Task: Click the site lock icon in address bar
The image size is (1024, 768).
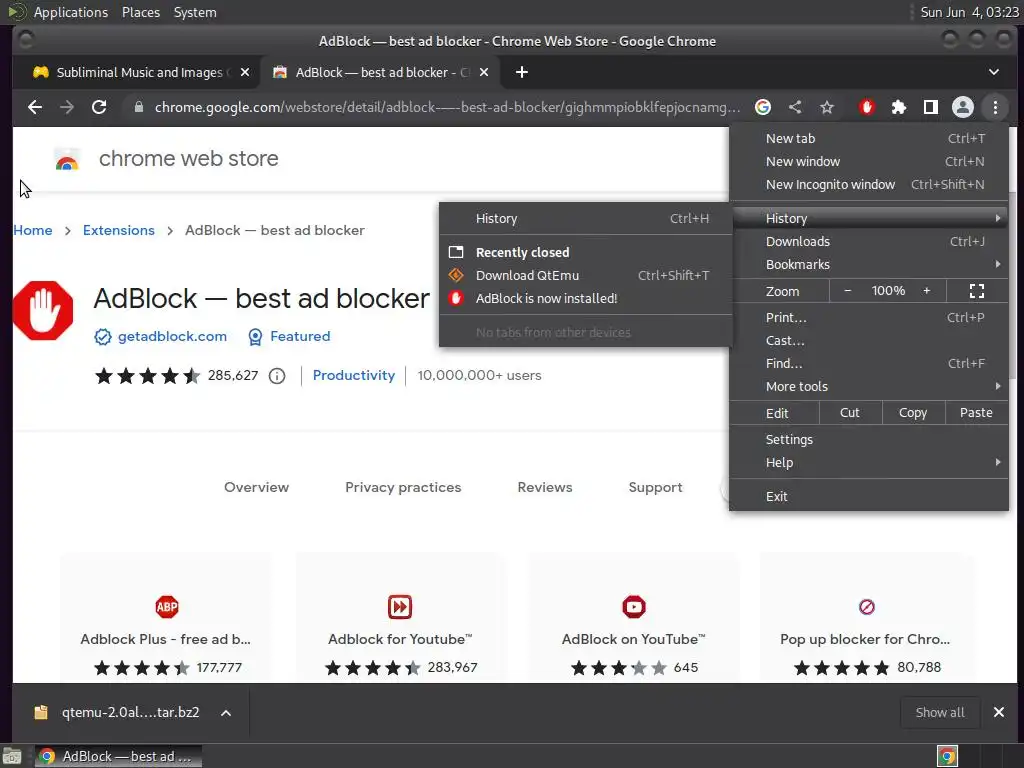Action: [138, 107]
